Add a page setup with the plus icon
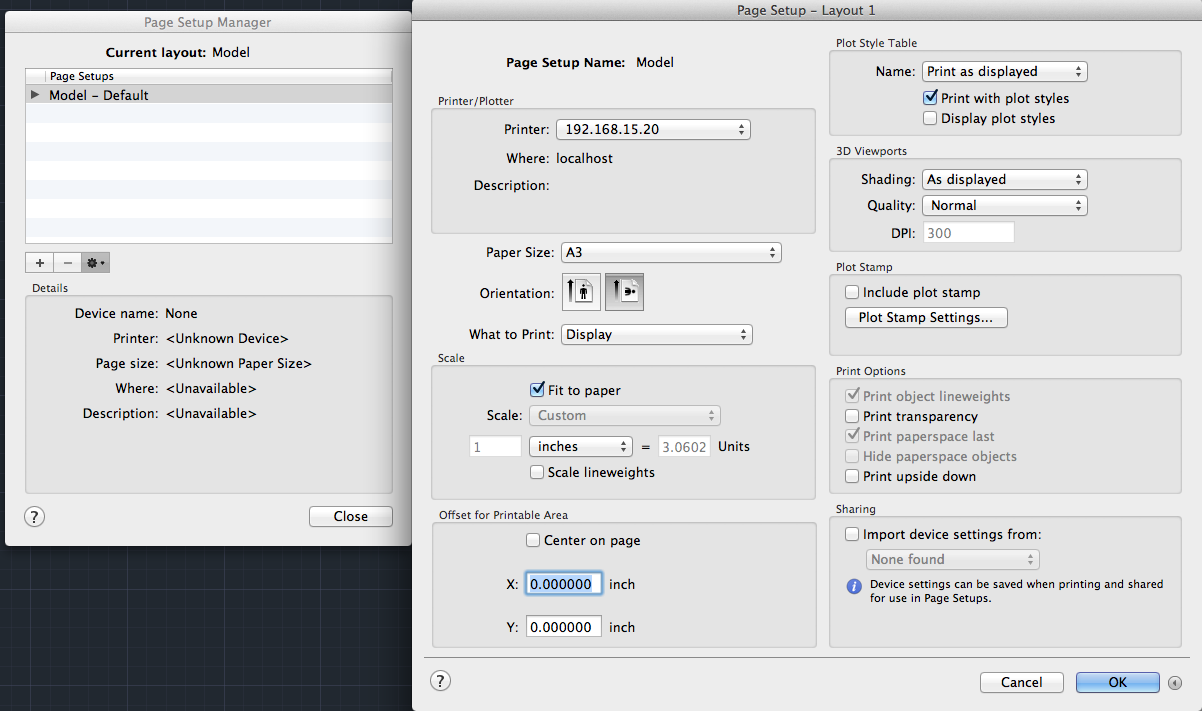Viewport: 1202px width, 711px height. (x=39, y=262)
